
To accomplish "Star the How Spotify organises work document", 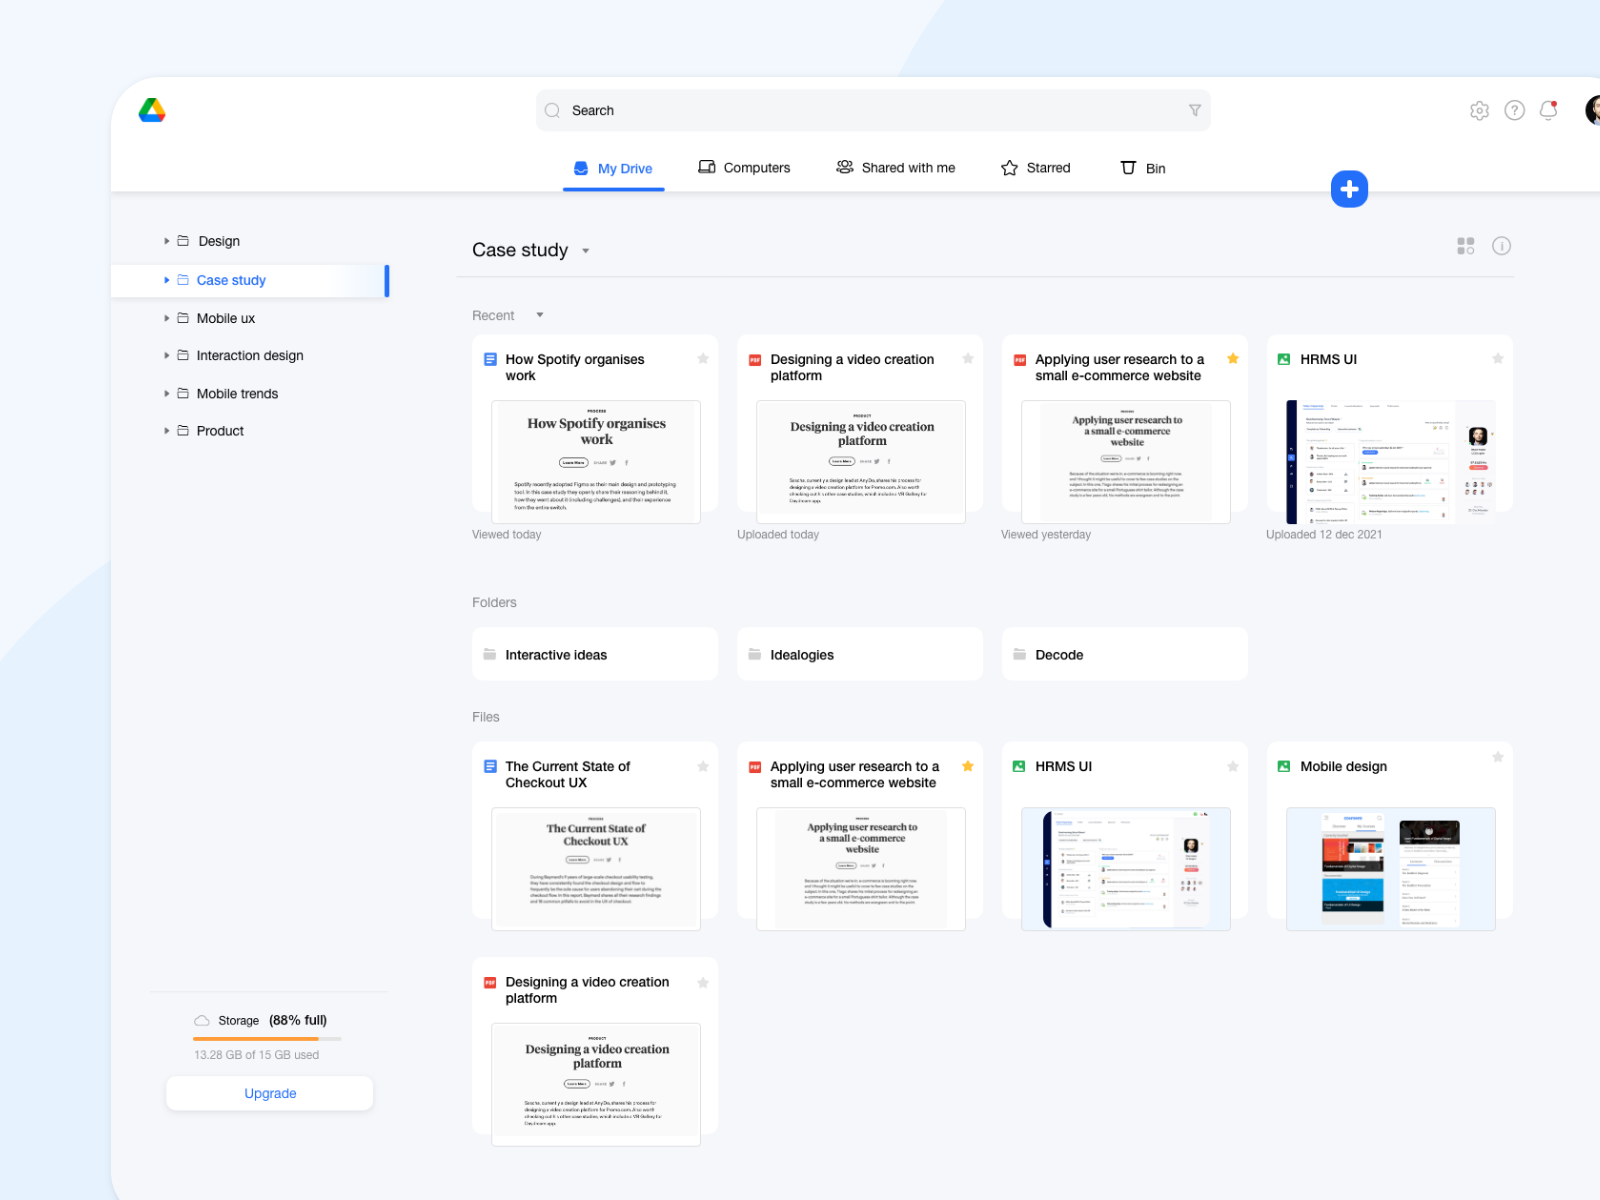I will 703,358.
